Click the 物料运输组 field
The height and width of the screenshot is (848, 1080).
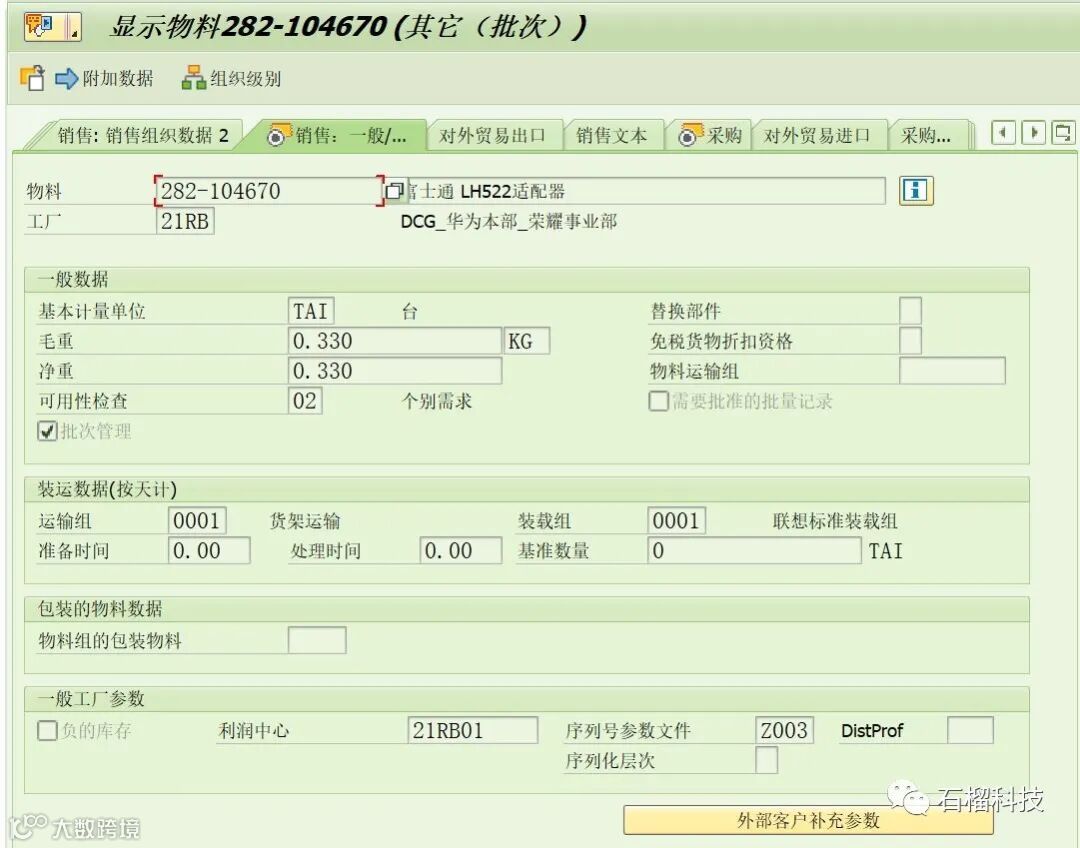click(953, 371)
